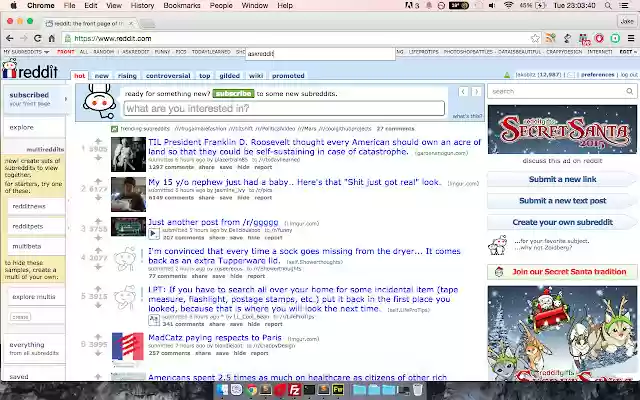Screen dimensions: 640x400
Task: Downvote the 15 y/o nephew post
Action: pyautogui.click(x=98, y=197)
